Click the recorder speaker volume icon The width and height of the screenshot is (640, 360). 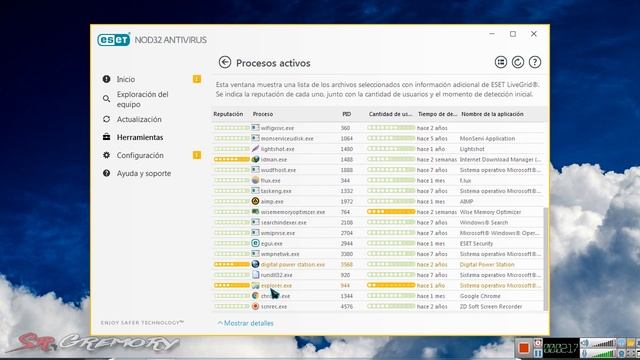(585, 343)
